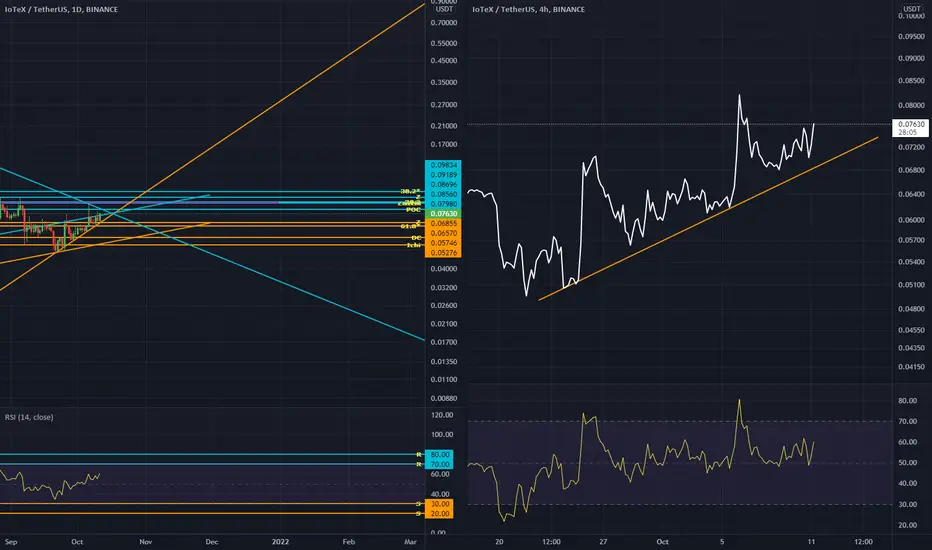The width and height of the screenshot is (932, 550).
Task: Click the orange 30.00 RSI support label
Action: pyautogui.click(x=439, y=504)
